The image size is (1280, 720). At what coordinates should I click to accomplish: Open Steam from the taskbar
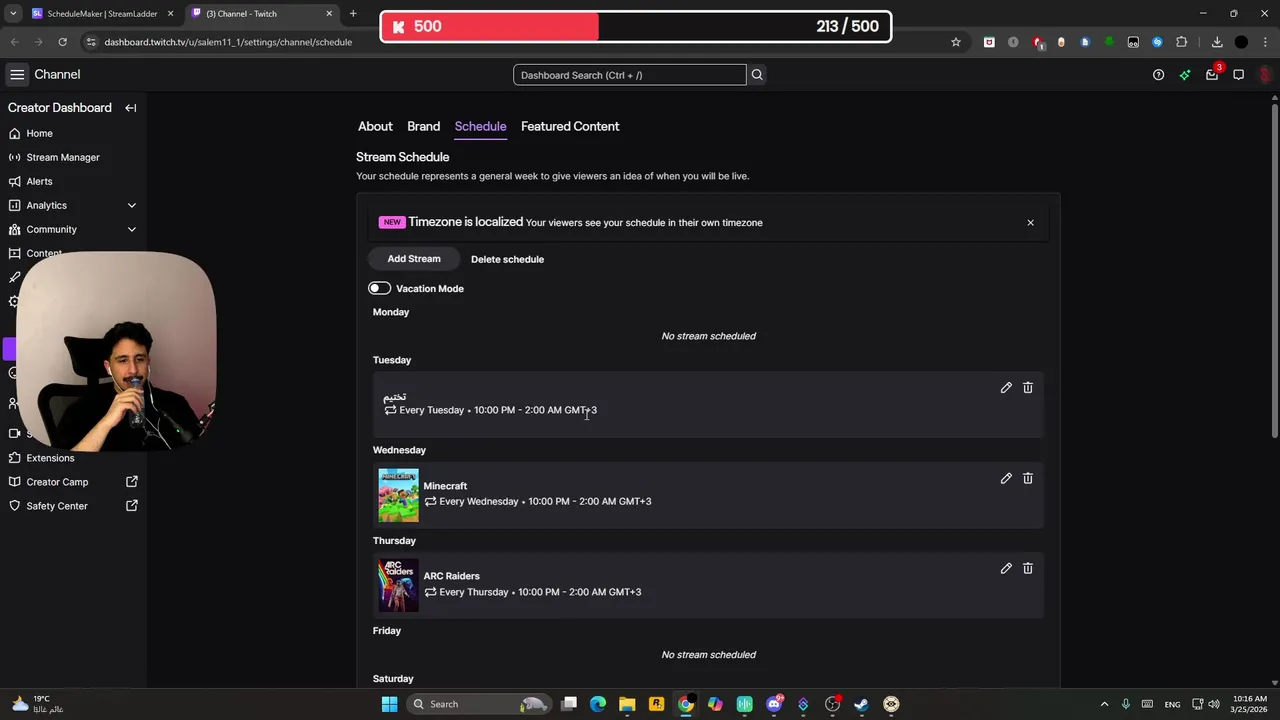[861, 704]
